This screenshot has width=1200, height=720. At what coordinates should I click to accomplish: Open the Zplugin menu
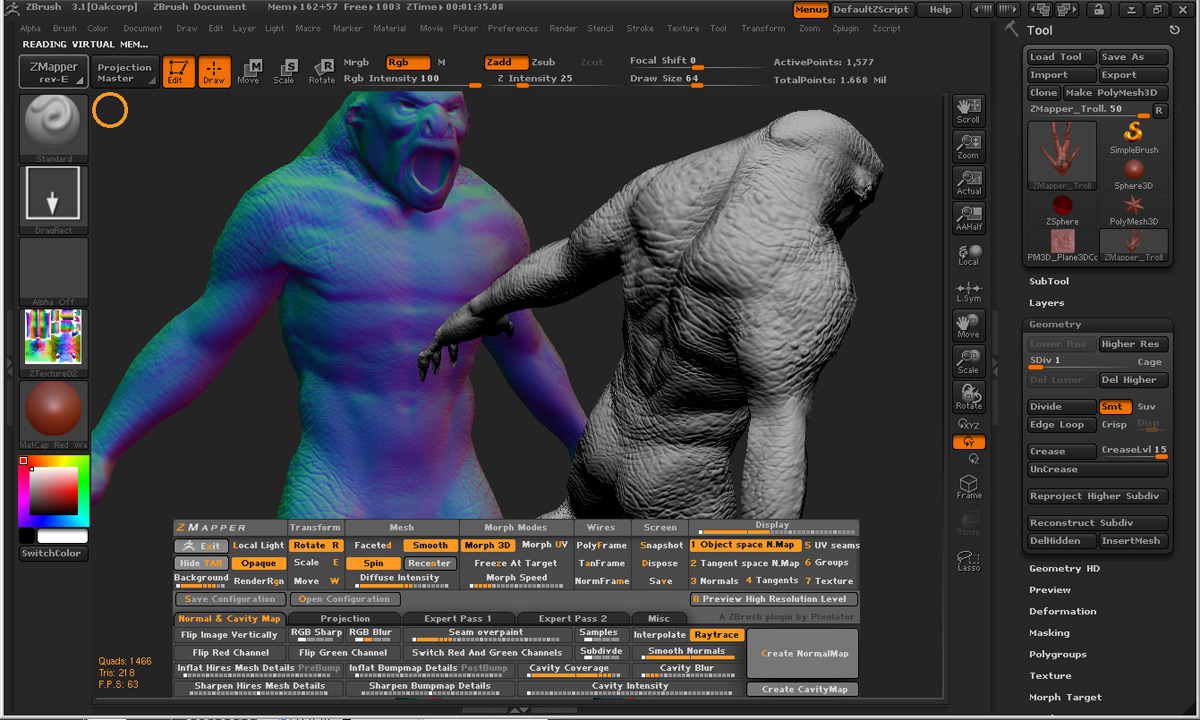point(845,28)
